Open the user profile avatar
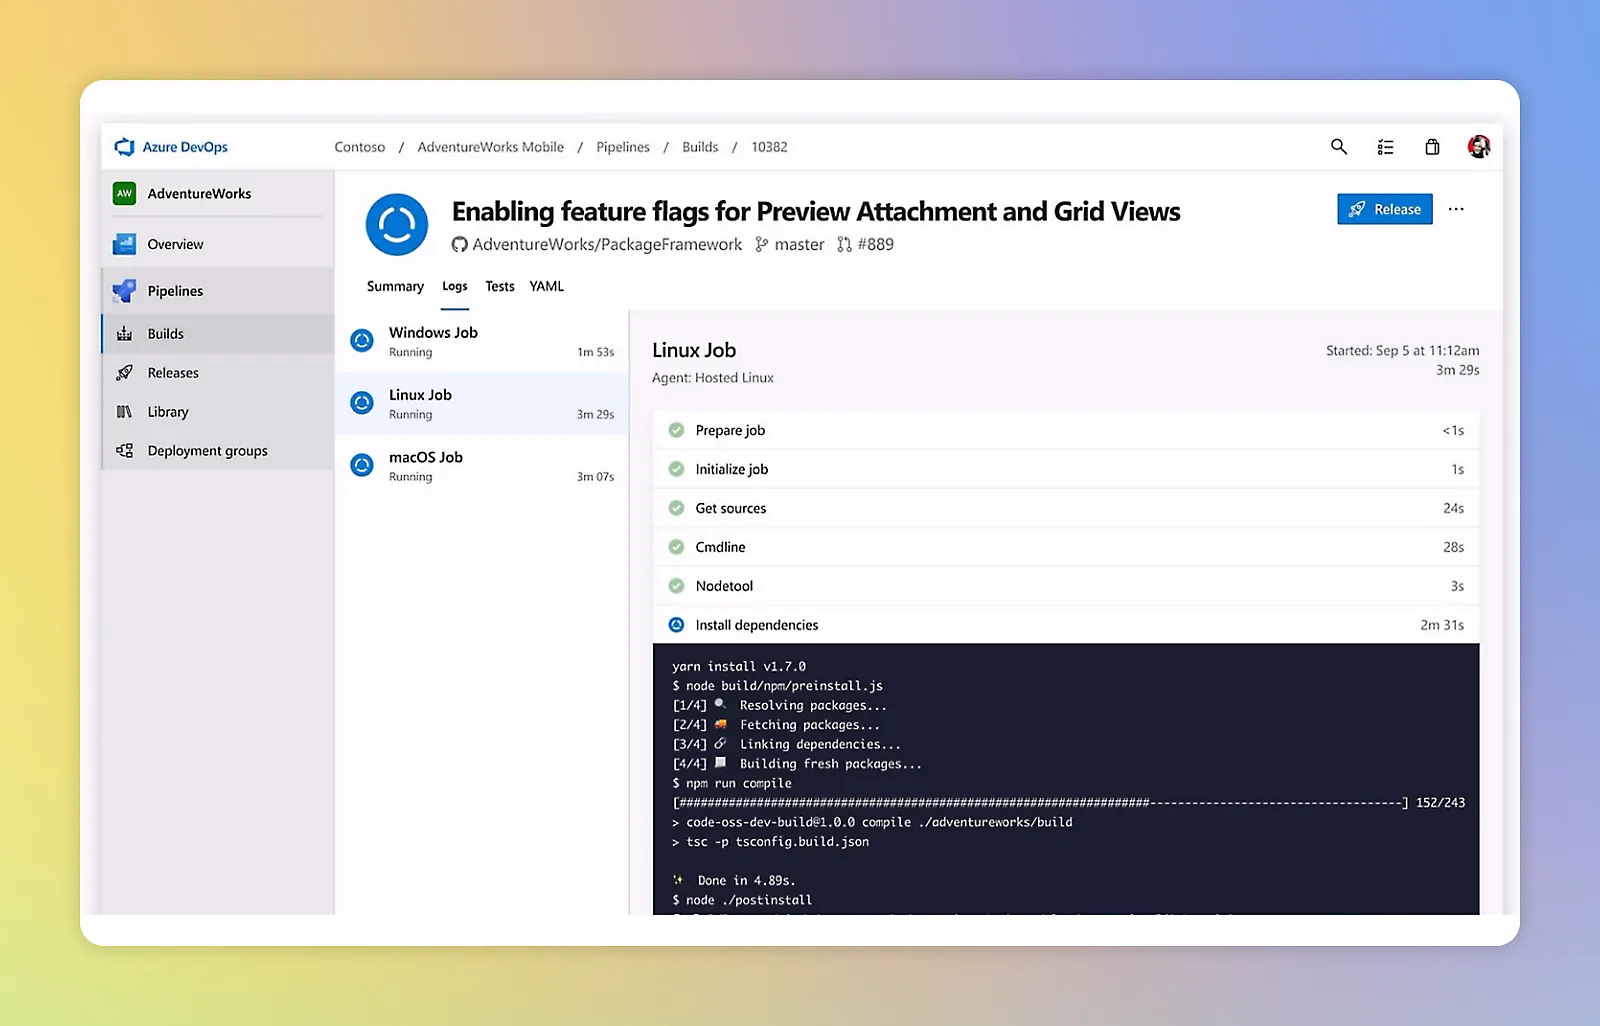This screenshot has width=1600, height=1026. click(1478, 147)
